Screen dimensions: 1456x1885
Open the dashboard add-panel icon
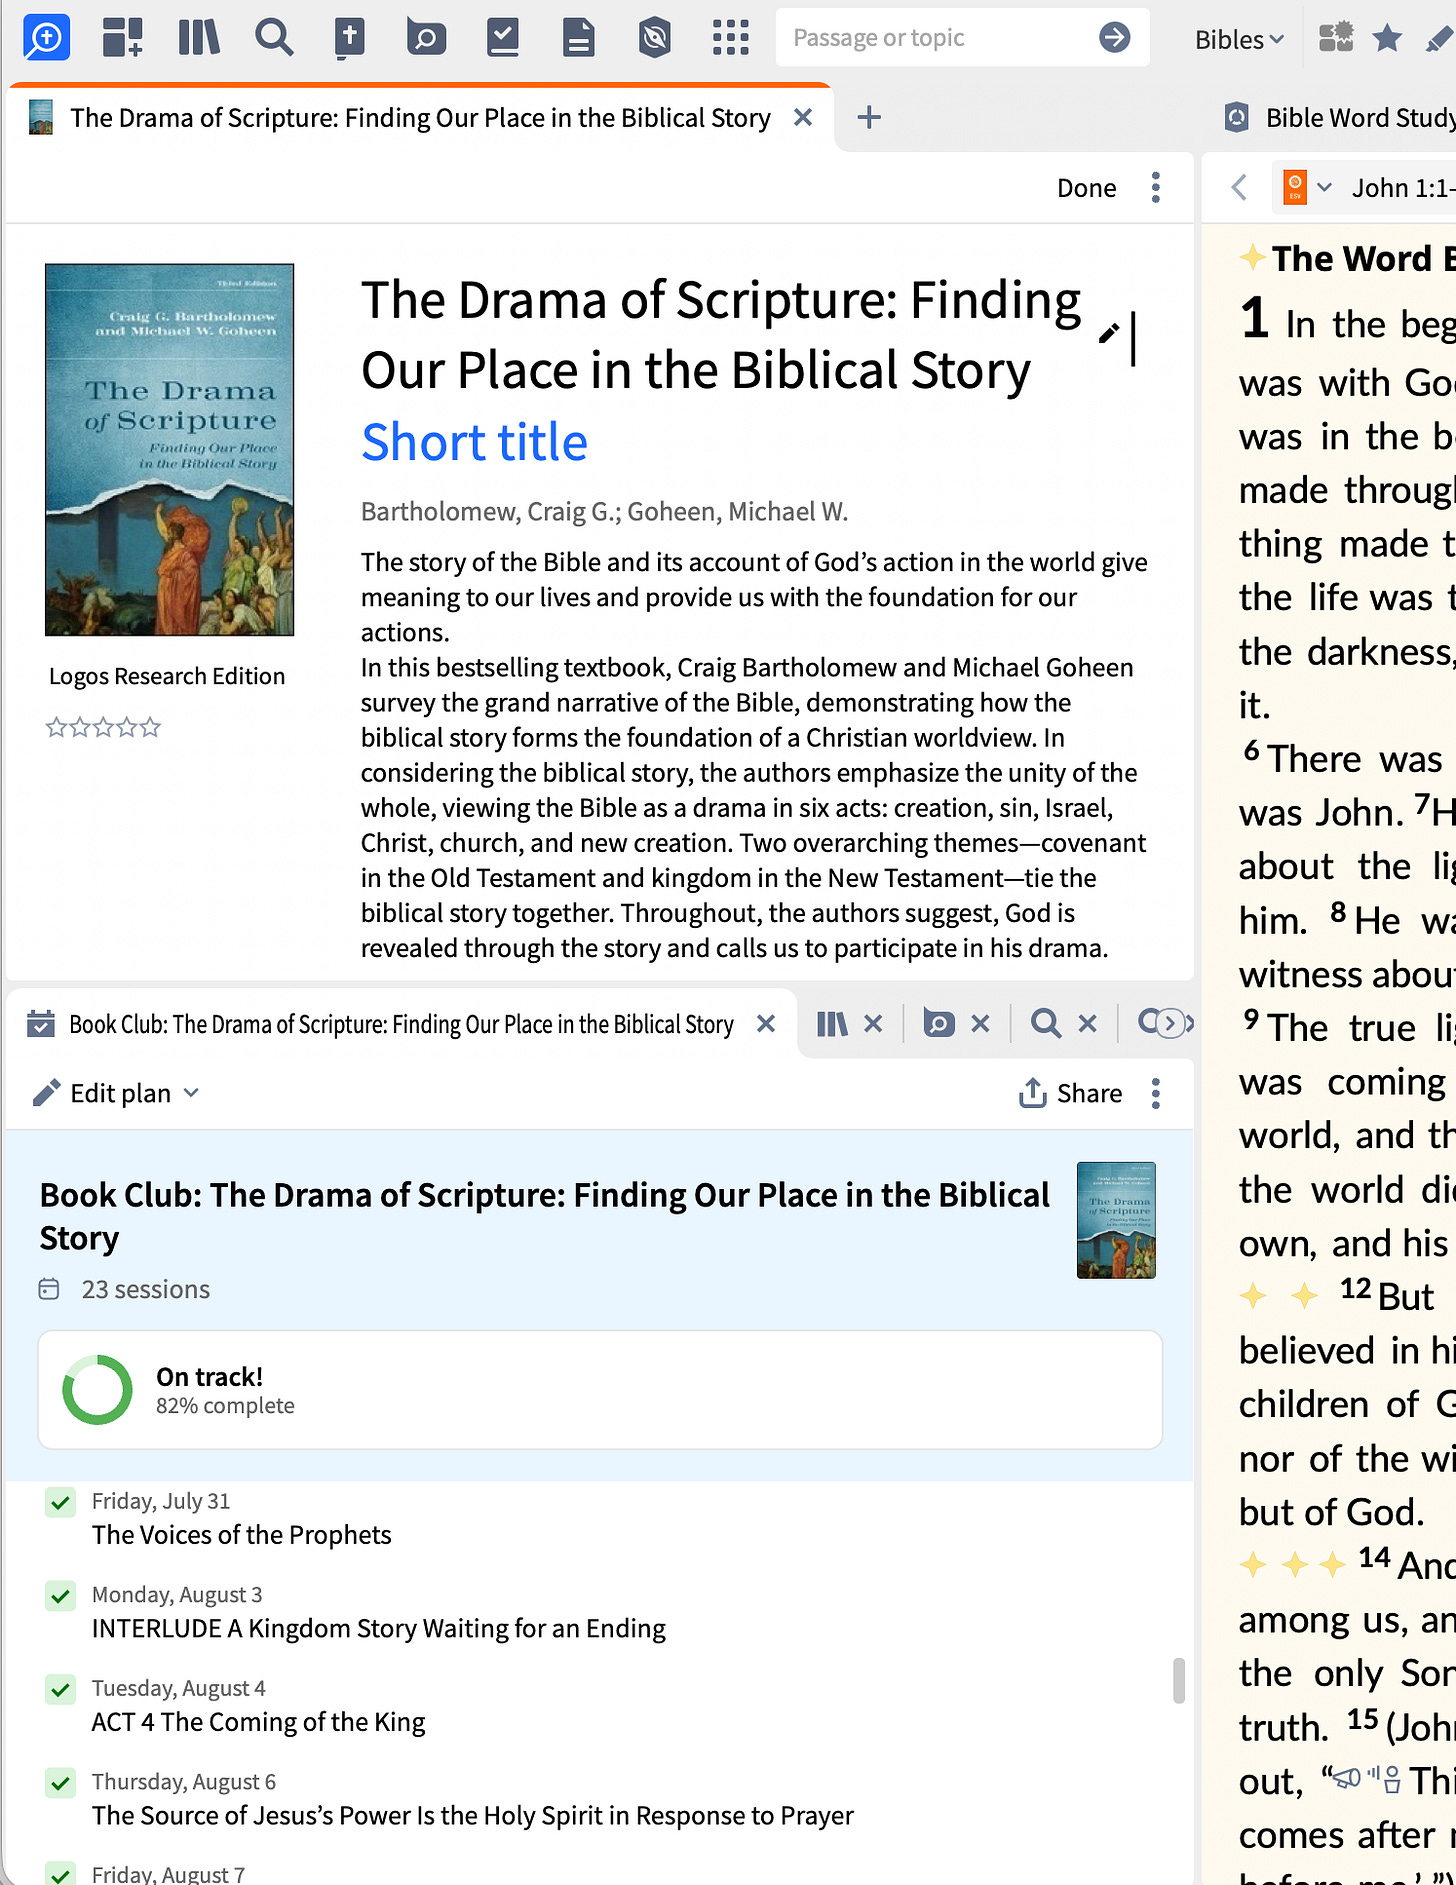[x=123, y=38]
